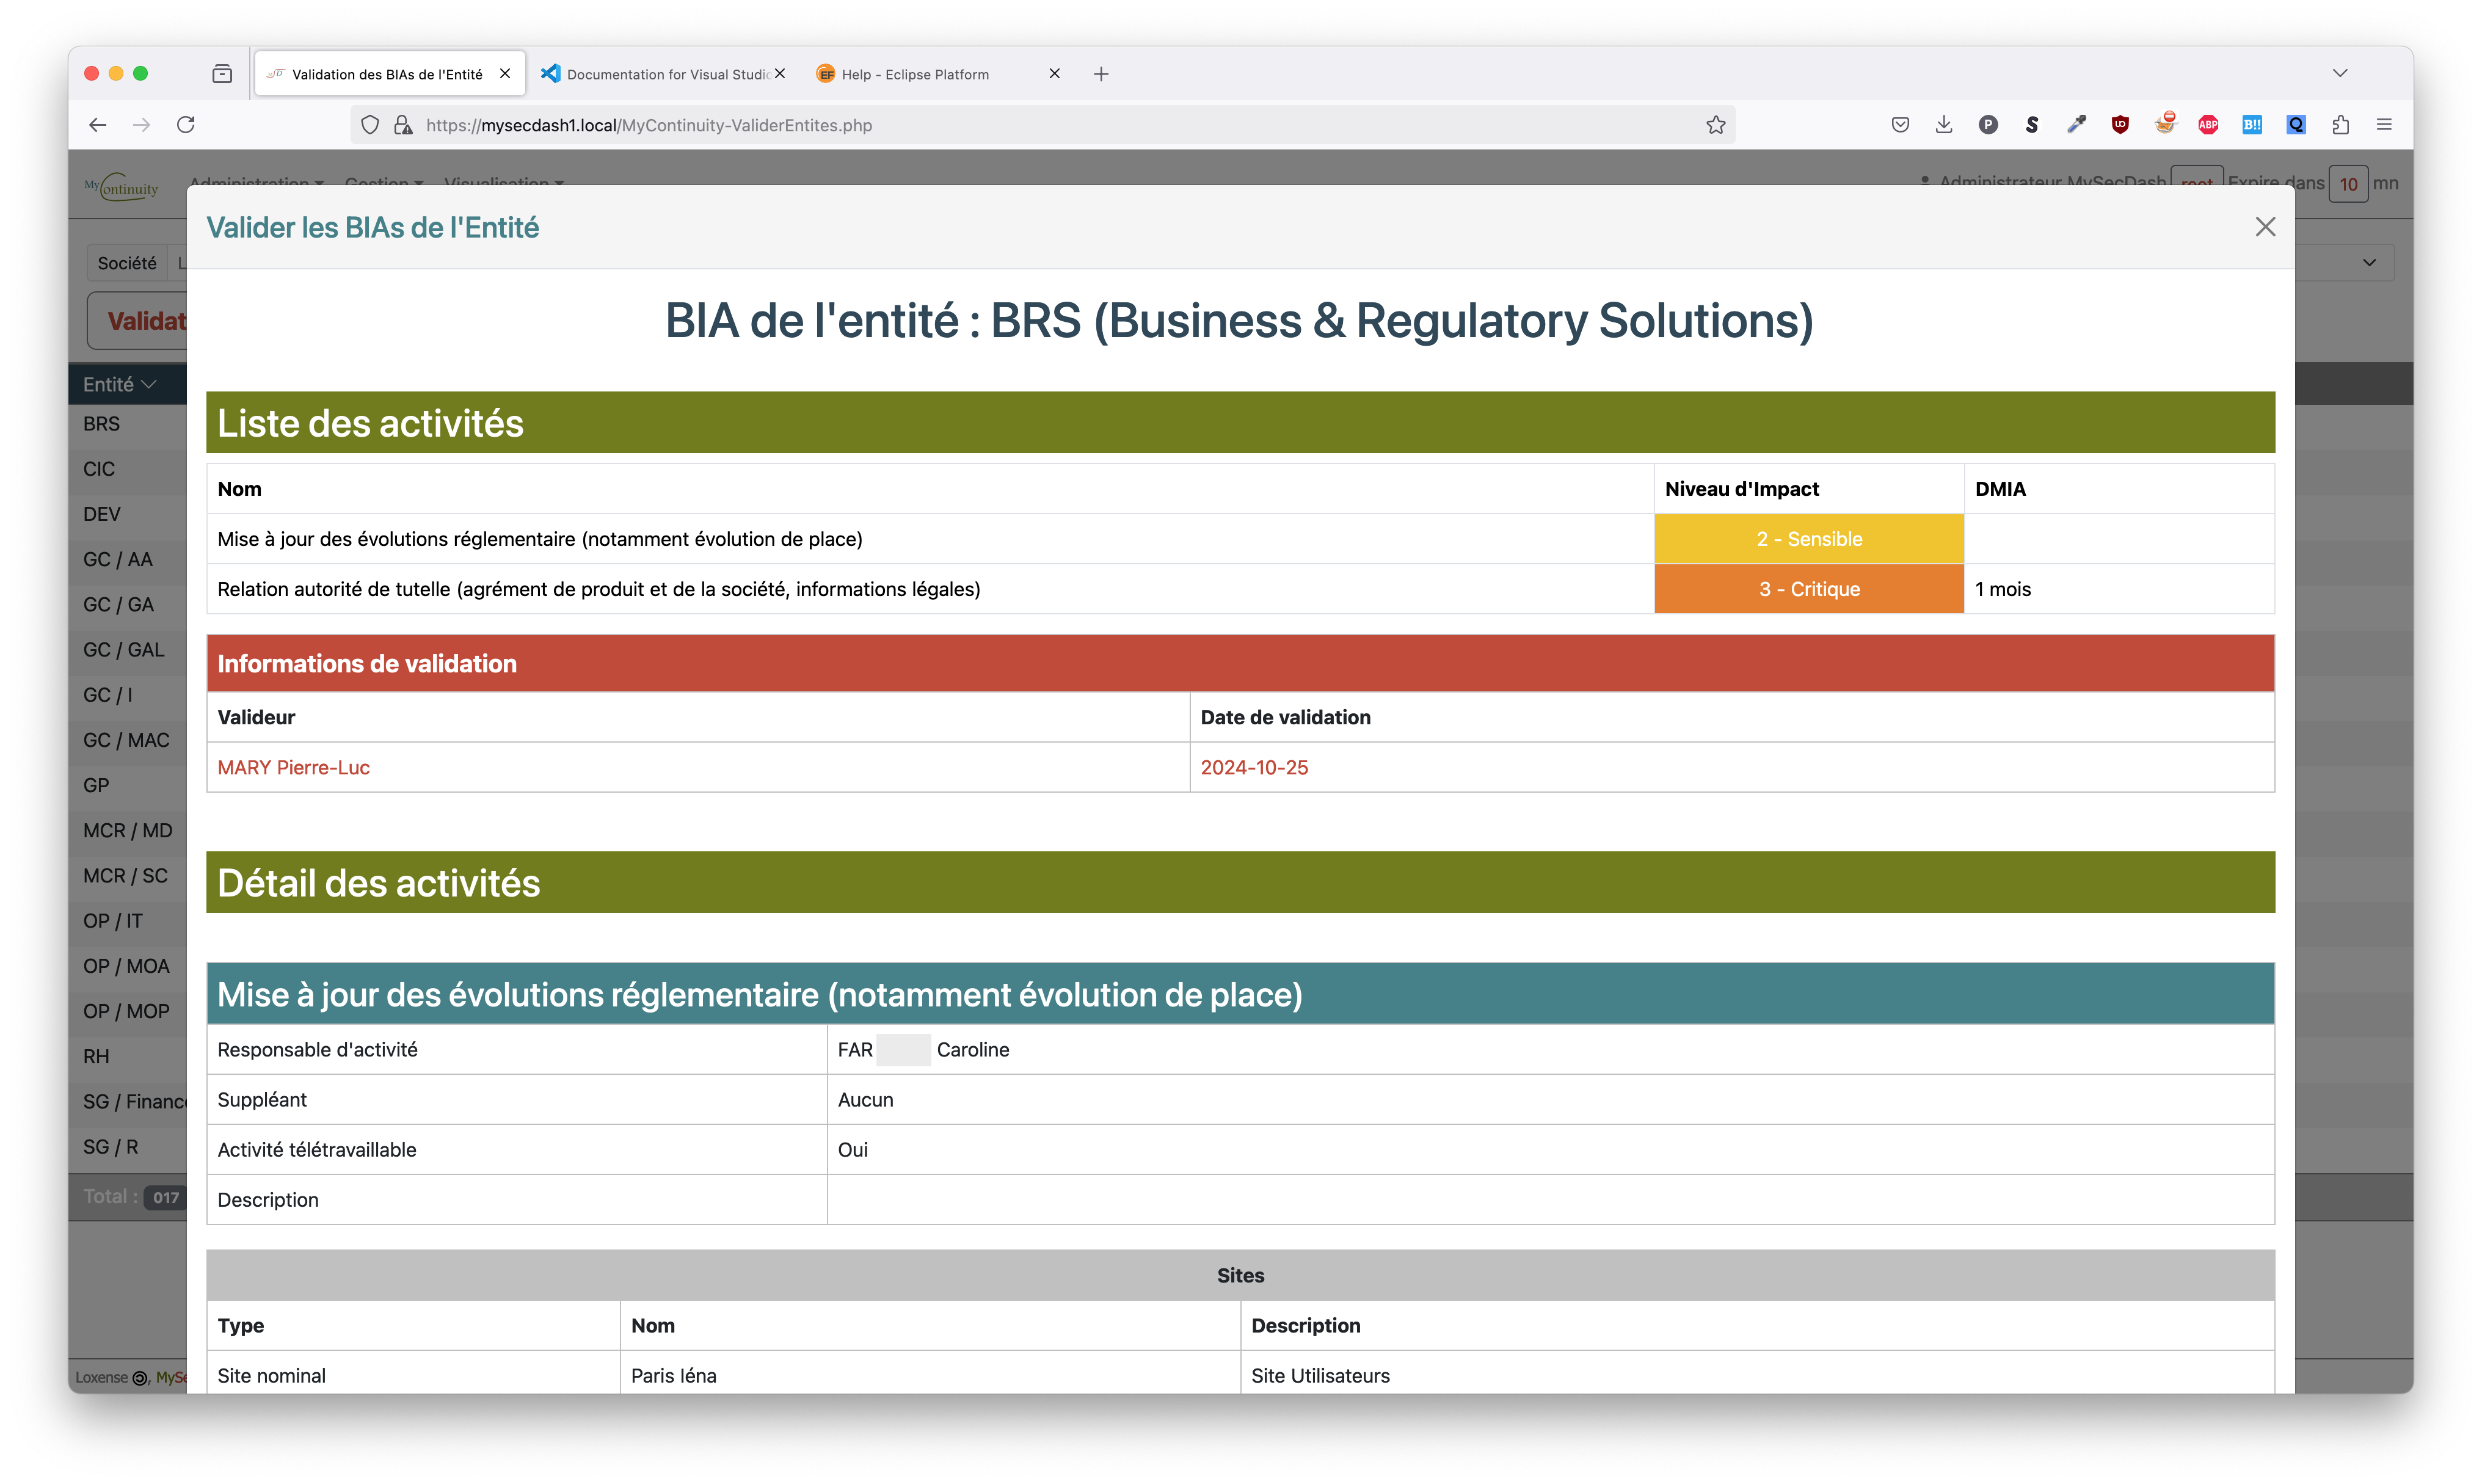Viewport: 2482px width, 1484px height.
Task: Bookmark this page with the star icon
Action: click(1715, 125)
